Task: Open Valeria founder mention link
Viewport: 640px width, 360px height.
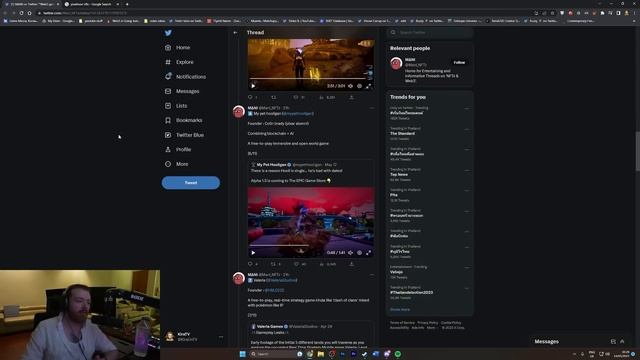Action: (x=274, y=290)
